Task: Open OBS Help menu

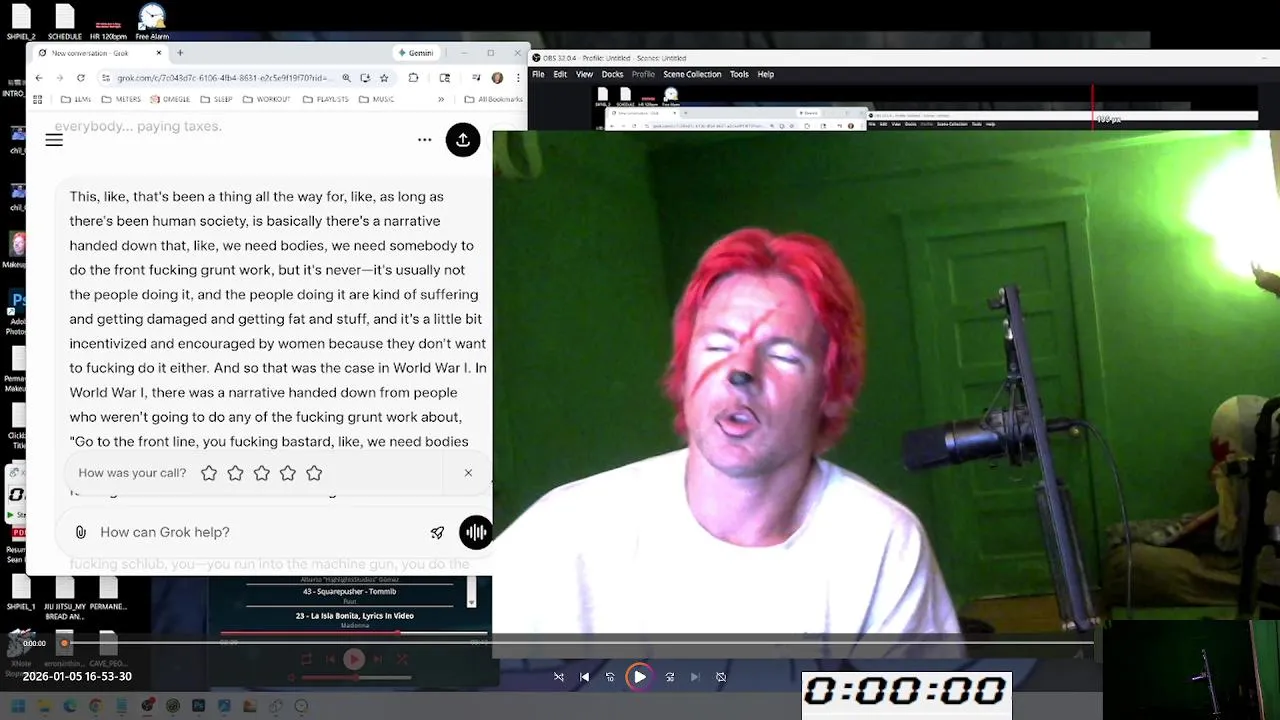Action: pos(766,74)
